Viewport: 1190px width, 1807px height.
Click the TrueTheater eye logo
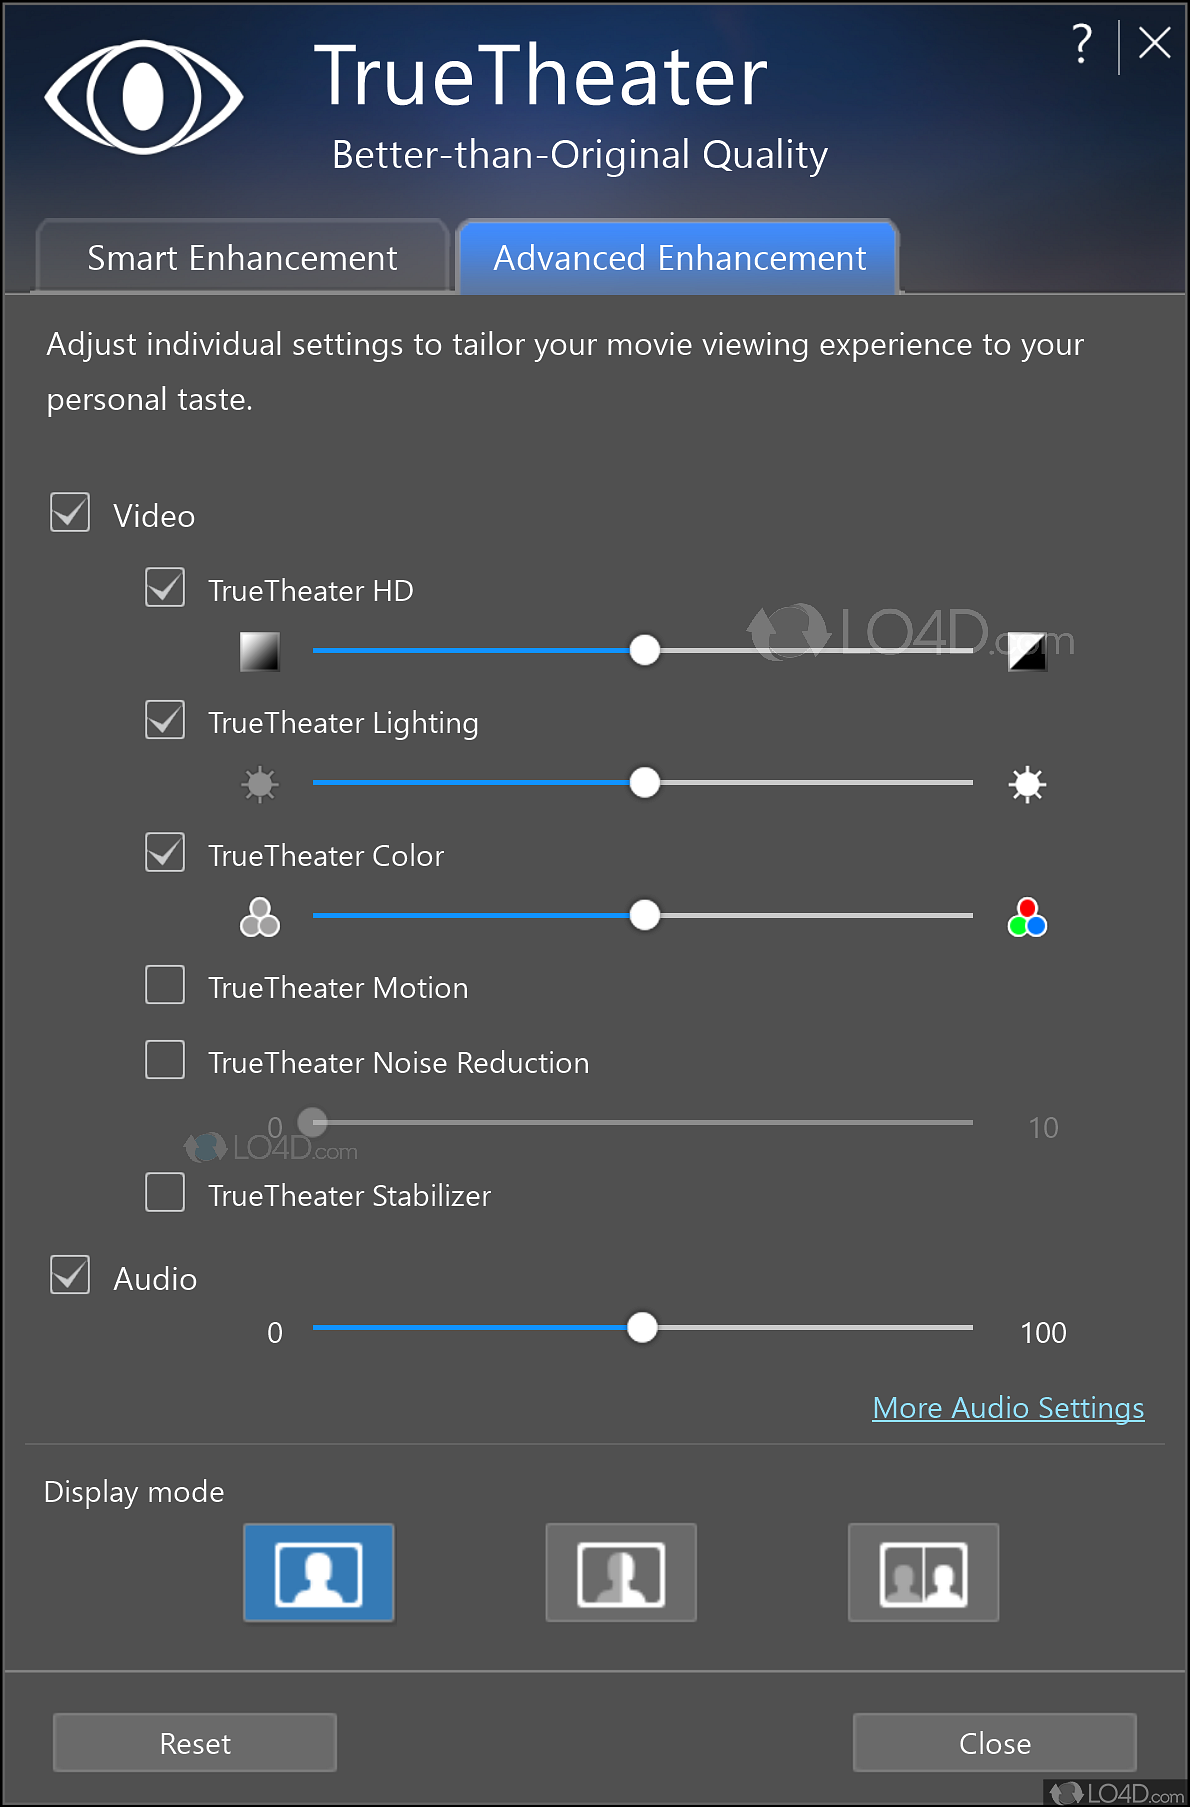(x=144, y=97)
